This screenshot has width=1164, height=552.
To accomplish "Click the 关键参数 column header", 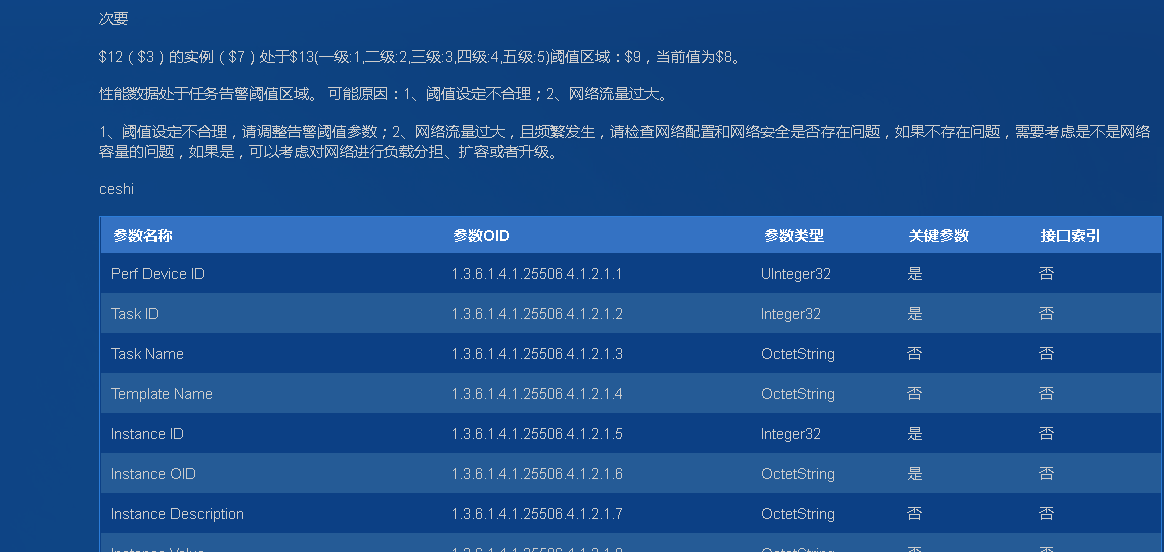I will tap(938, 236).
